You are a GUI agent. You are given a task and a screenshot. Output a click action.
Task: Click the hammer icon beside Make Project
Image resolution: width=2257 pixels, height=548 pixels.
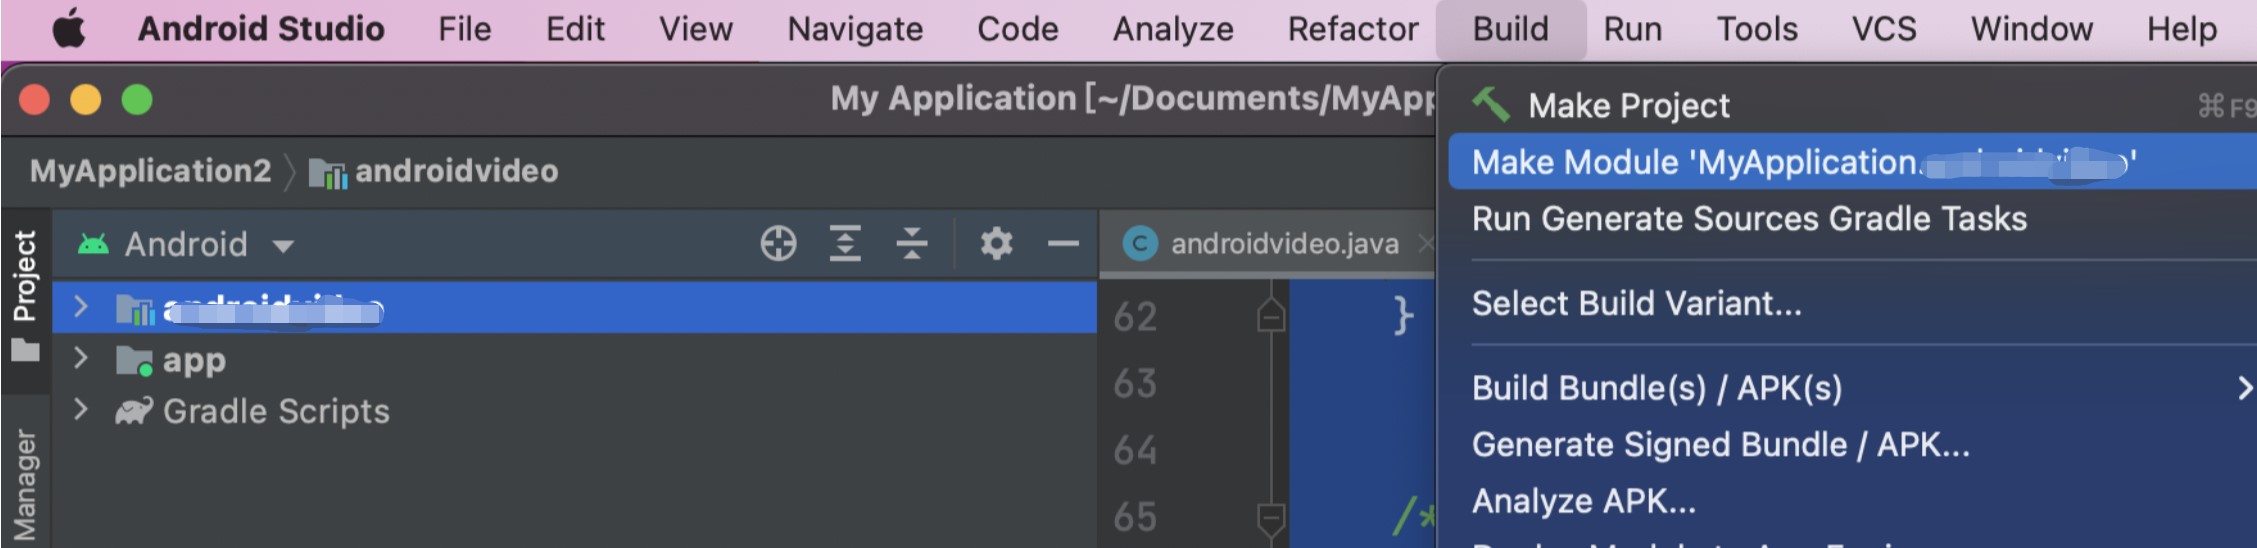[1491, 103]
